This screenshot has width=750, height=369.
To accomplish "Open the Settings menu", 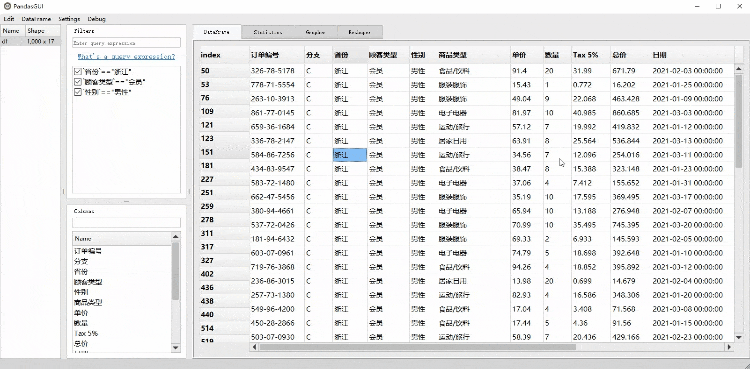I will pos(69,19).
